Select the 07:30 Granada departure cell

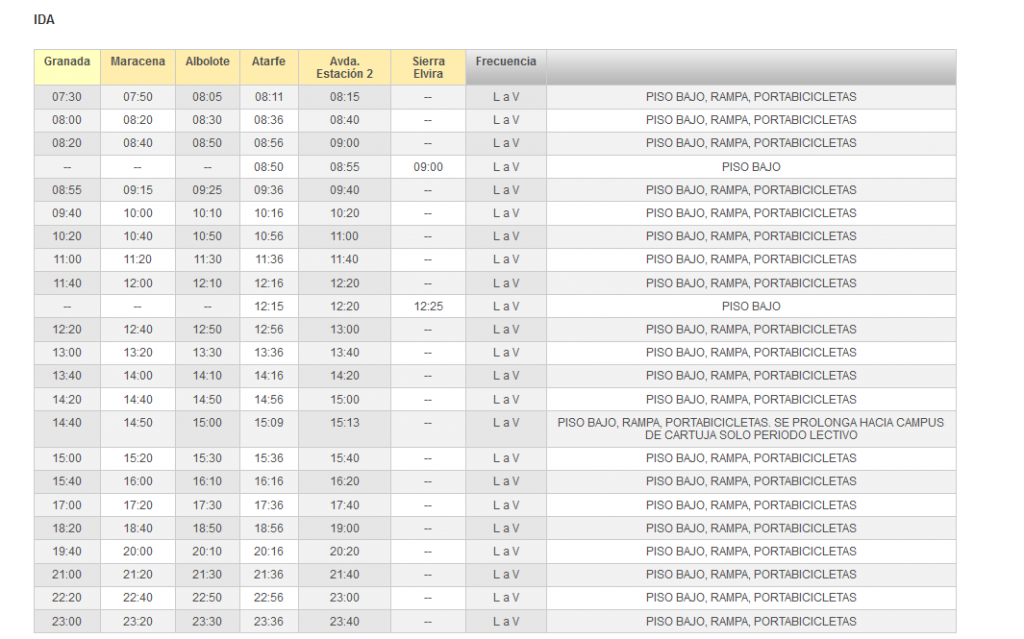coord(67,97)
